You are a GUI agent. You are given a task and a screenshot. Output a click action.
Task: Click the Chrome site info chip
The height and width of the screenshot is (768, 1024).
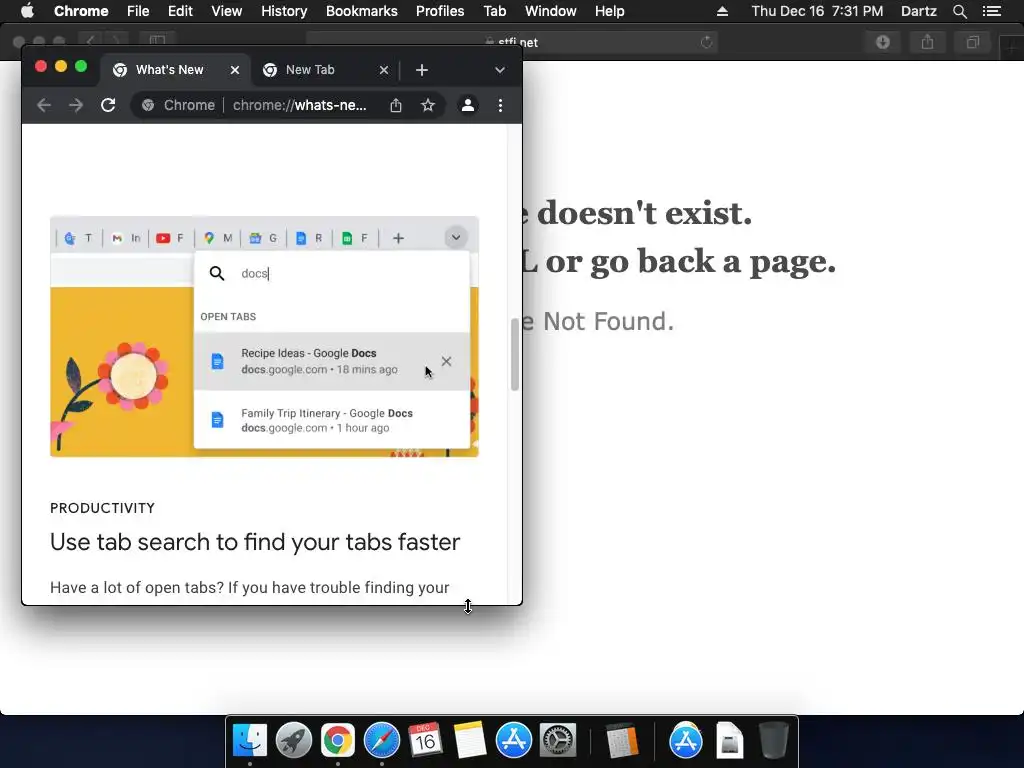(178, 105)
